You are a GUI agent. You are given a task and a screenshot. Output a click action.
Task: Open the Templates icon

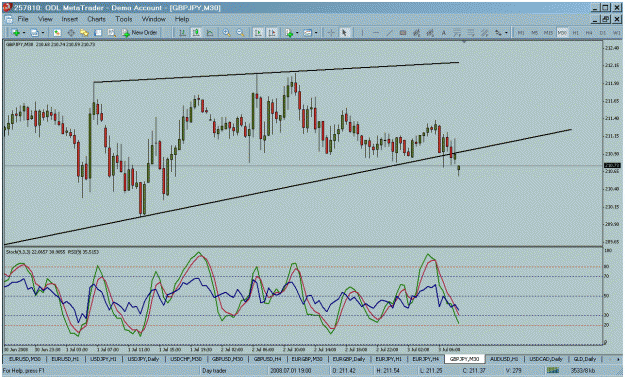[x=308, y=33]
